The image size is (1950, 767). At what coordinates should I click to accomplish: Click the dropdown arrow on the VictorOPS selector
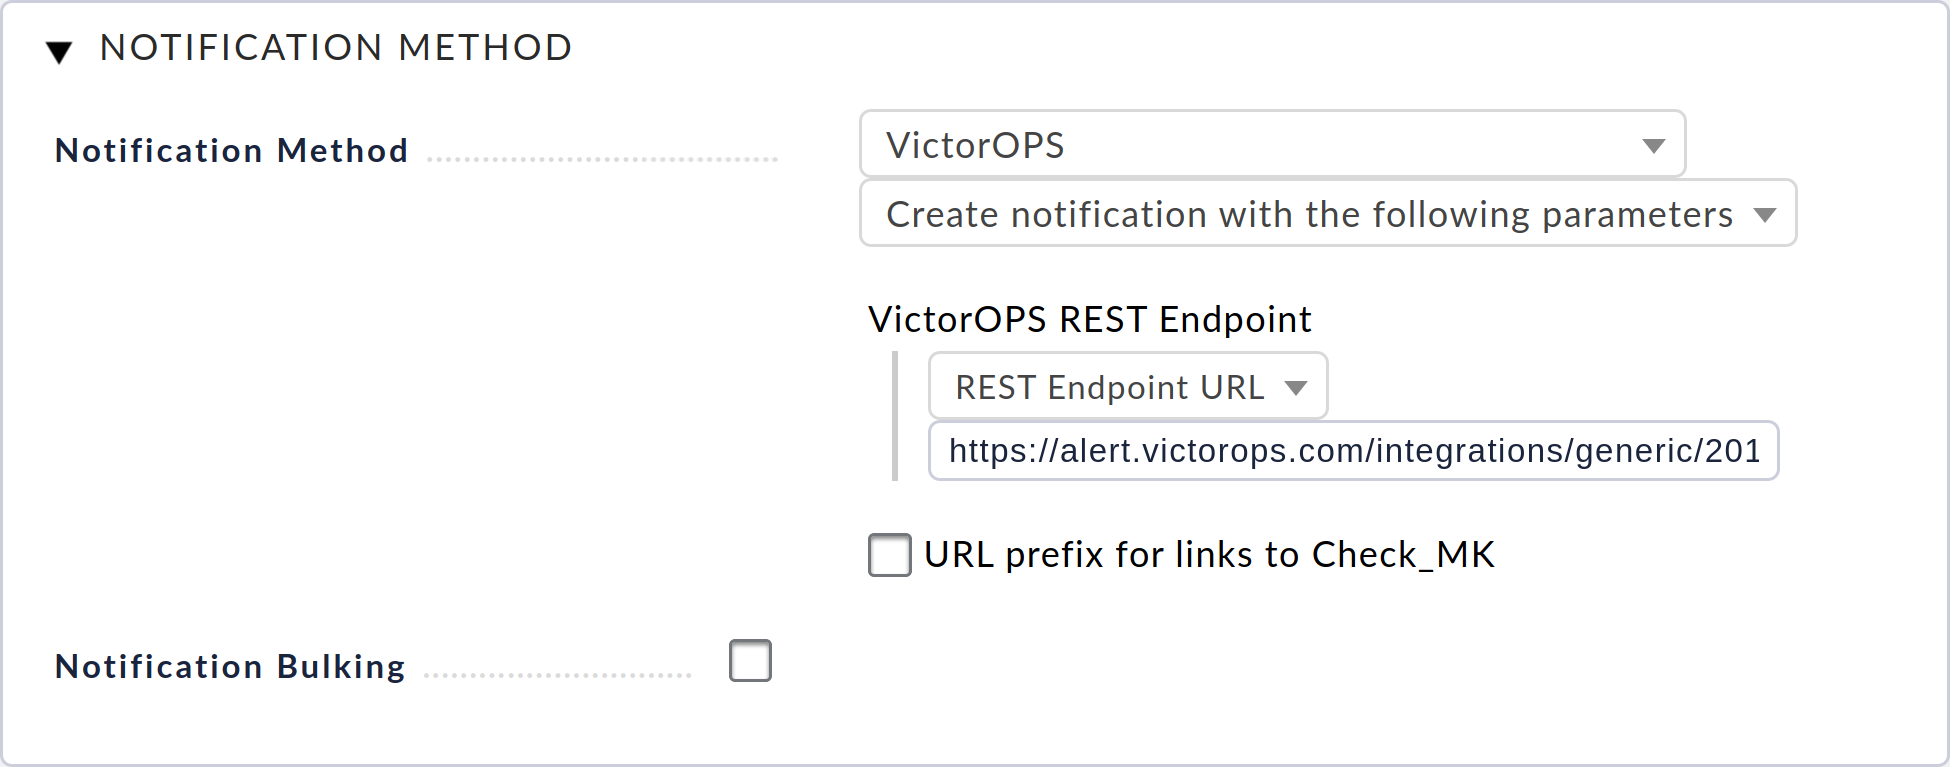coord(1655,144)
